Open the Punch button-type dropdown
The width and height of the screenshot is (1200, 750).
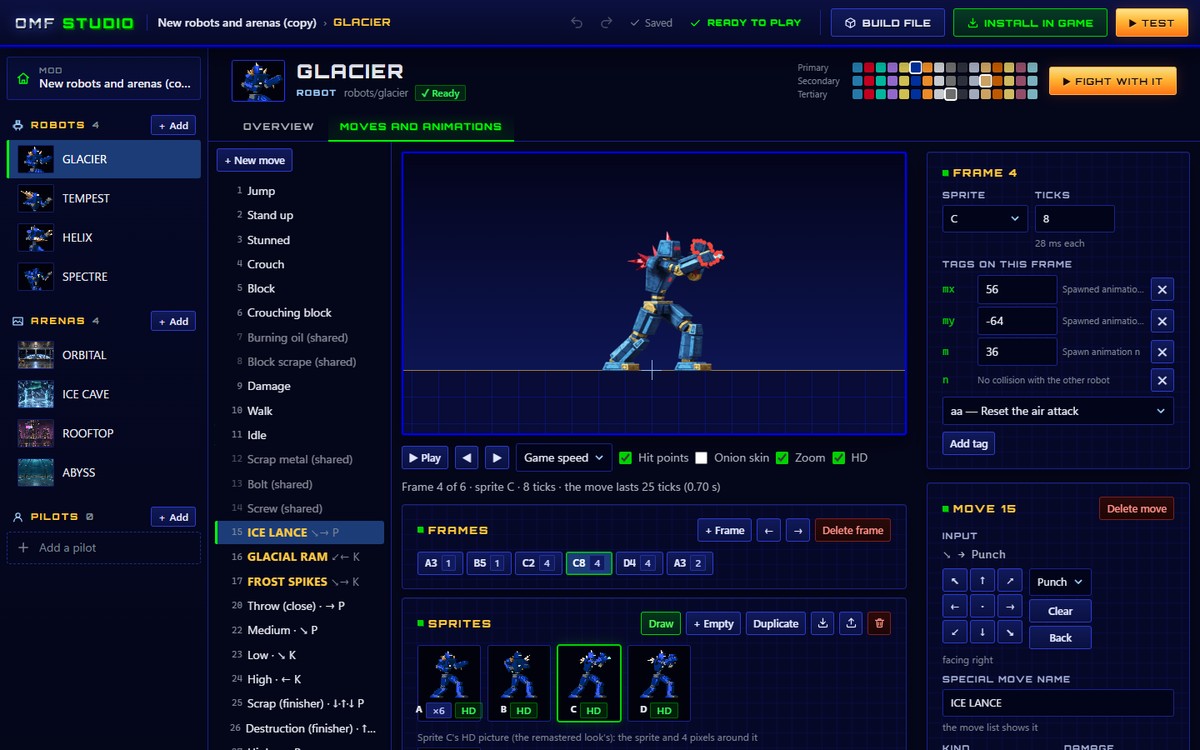pyautogui.click(x=1059, y=582)
